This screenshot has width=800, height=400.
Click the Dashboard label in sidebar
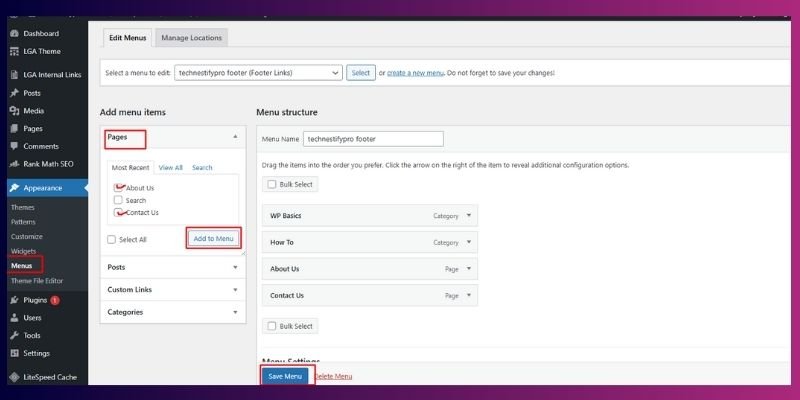(41, 34)
